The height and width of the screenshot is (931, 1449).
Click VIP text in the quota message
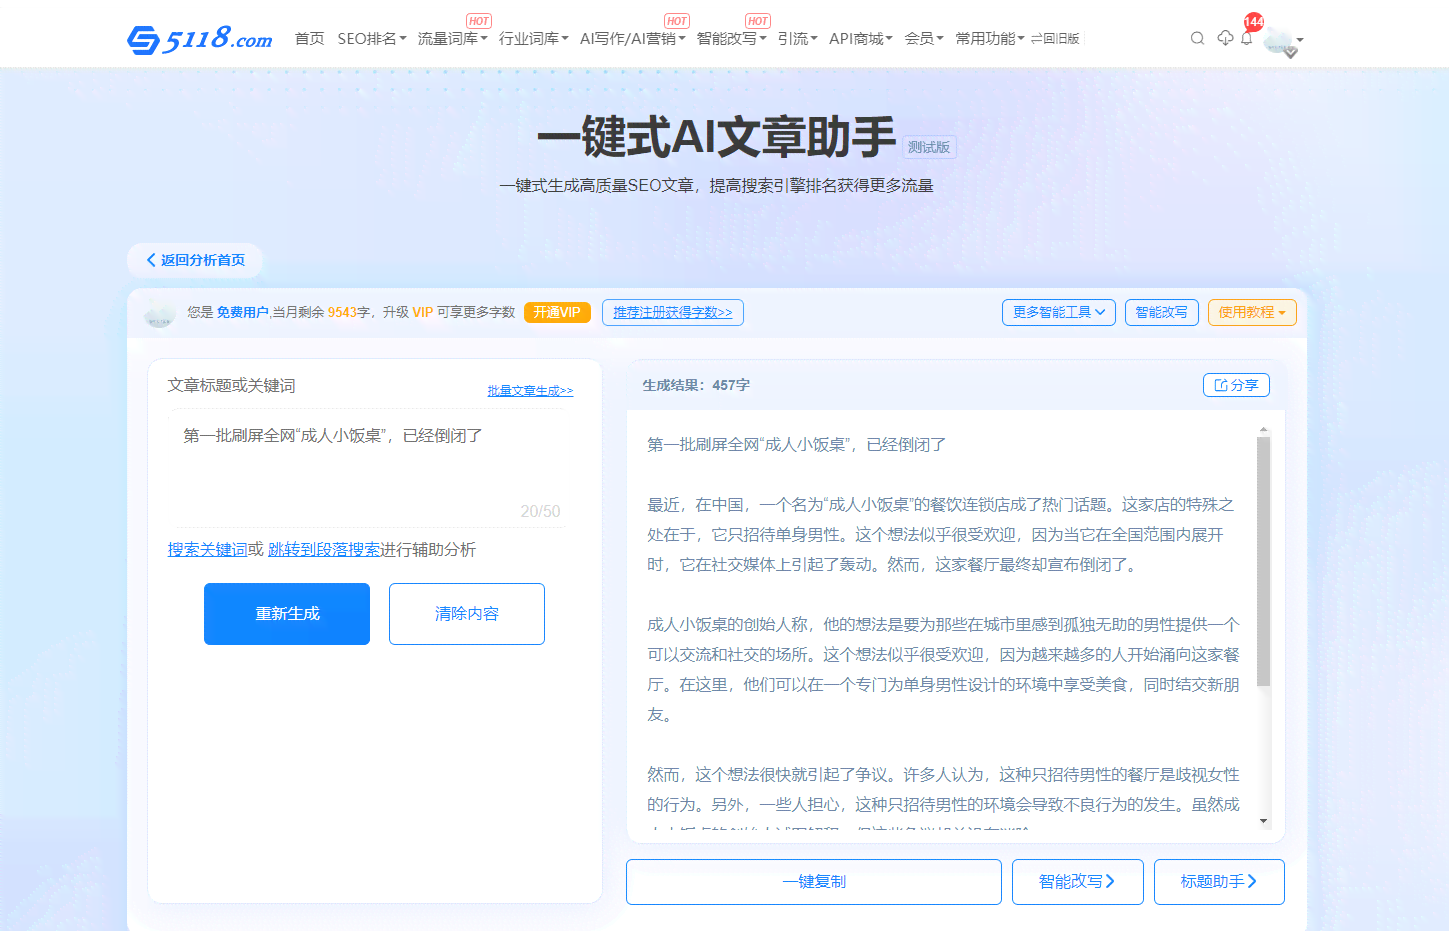click(423, 312)
